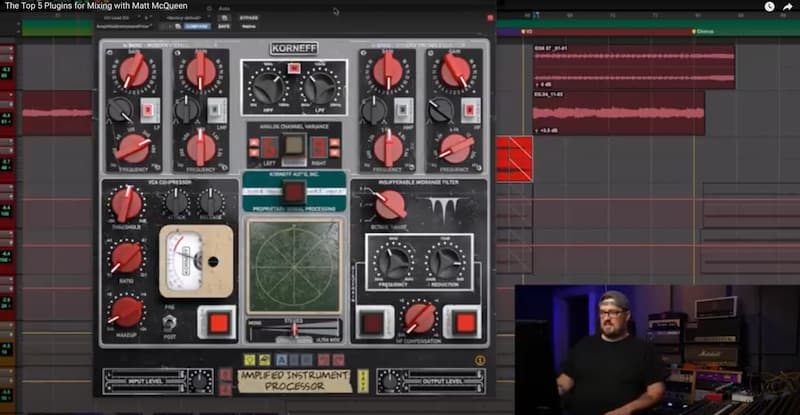The image size is (800, 415).
Task: Select the blue A preset slot button
Action: click(x=281, y=360)
